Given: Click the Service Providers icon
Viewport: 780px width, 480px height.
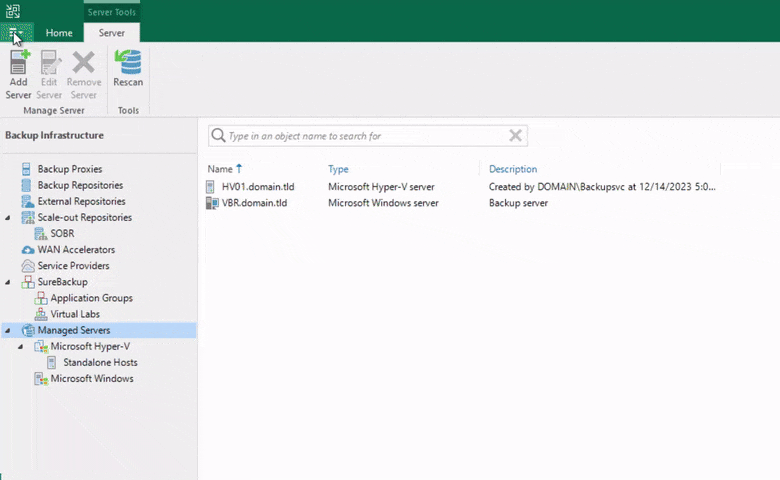Looking at the screenshot, I should pos(28,266).
